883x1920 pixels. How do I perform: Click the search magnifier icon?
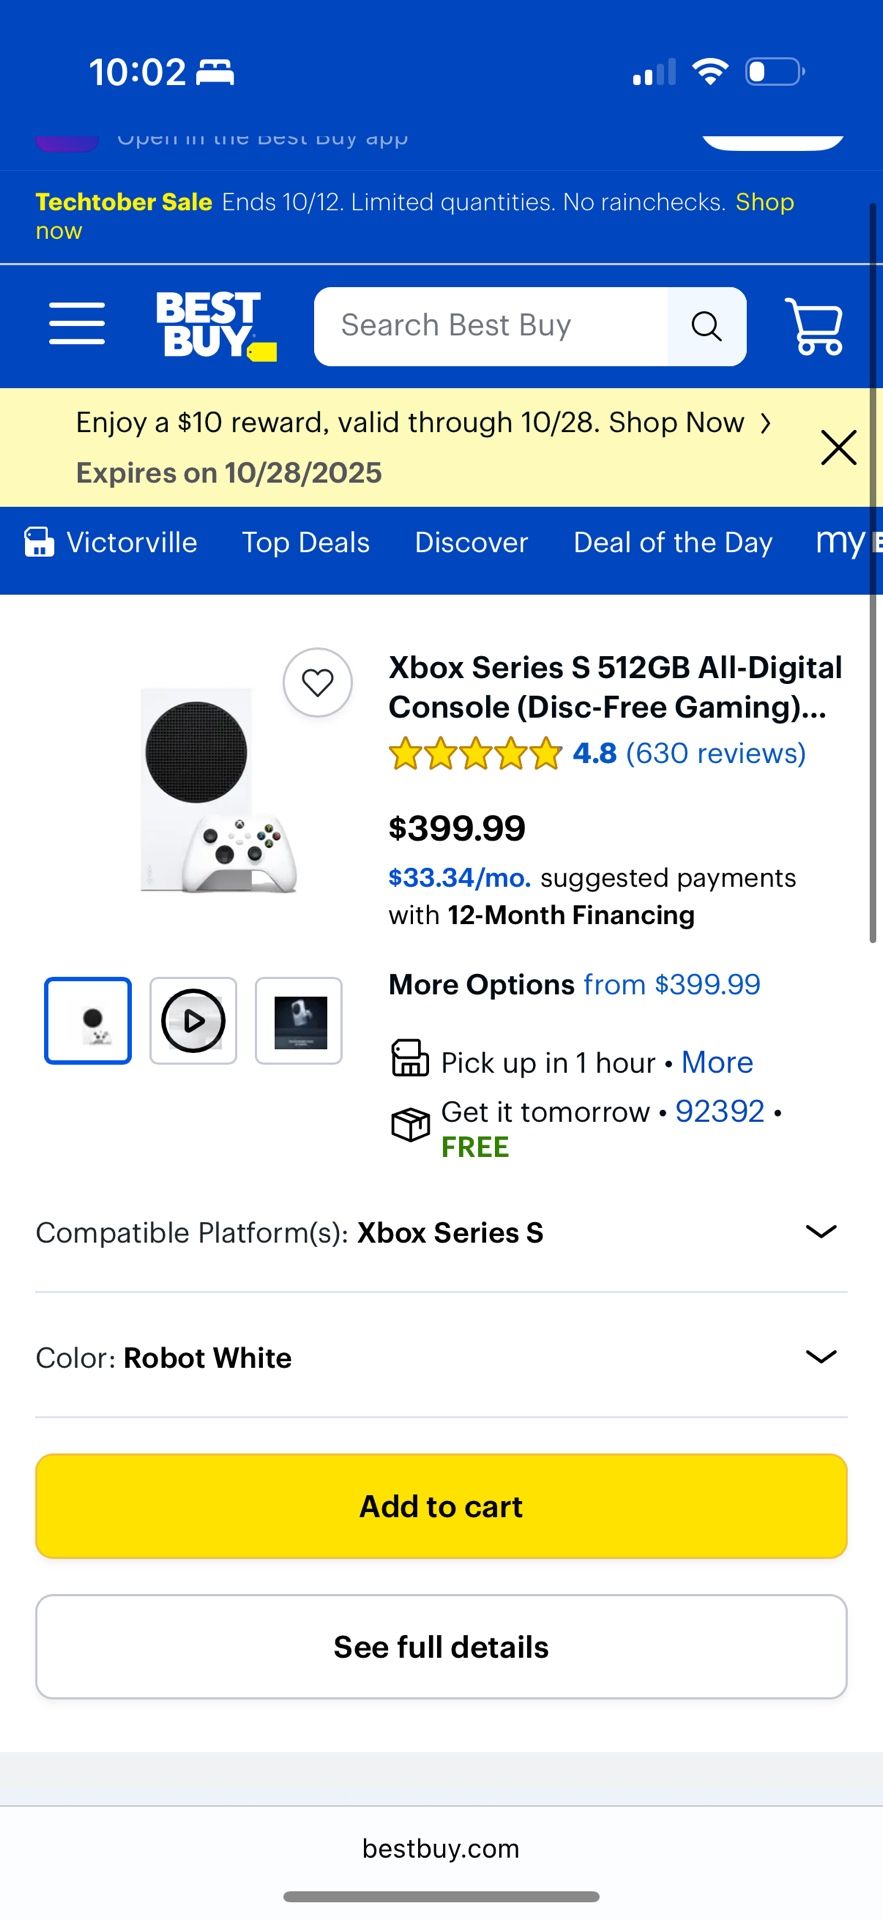(x=706, y=326)
